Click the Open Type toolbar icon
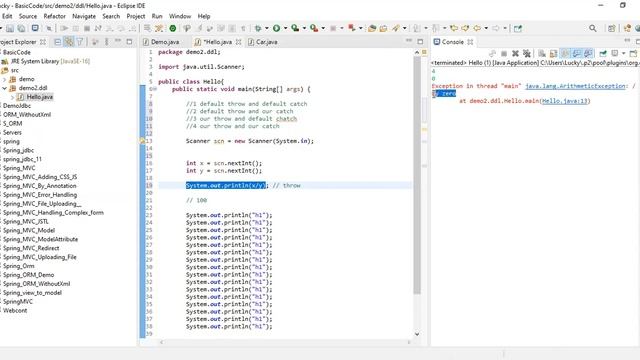Image resolution: width=640 pixels, height=360 pixels. 372,28
